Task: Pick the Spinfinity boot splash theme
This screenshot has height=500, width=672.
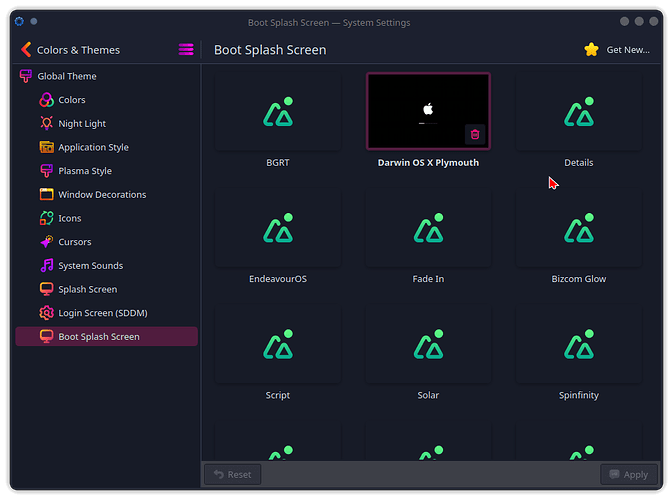Action: click(579, 344)
